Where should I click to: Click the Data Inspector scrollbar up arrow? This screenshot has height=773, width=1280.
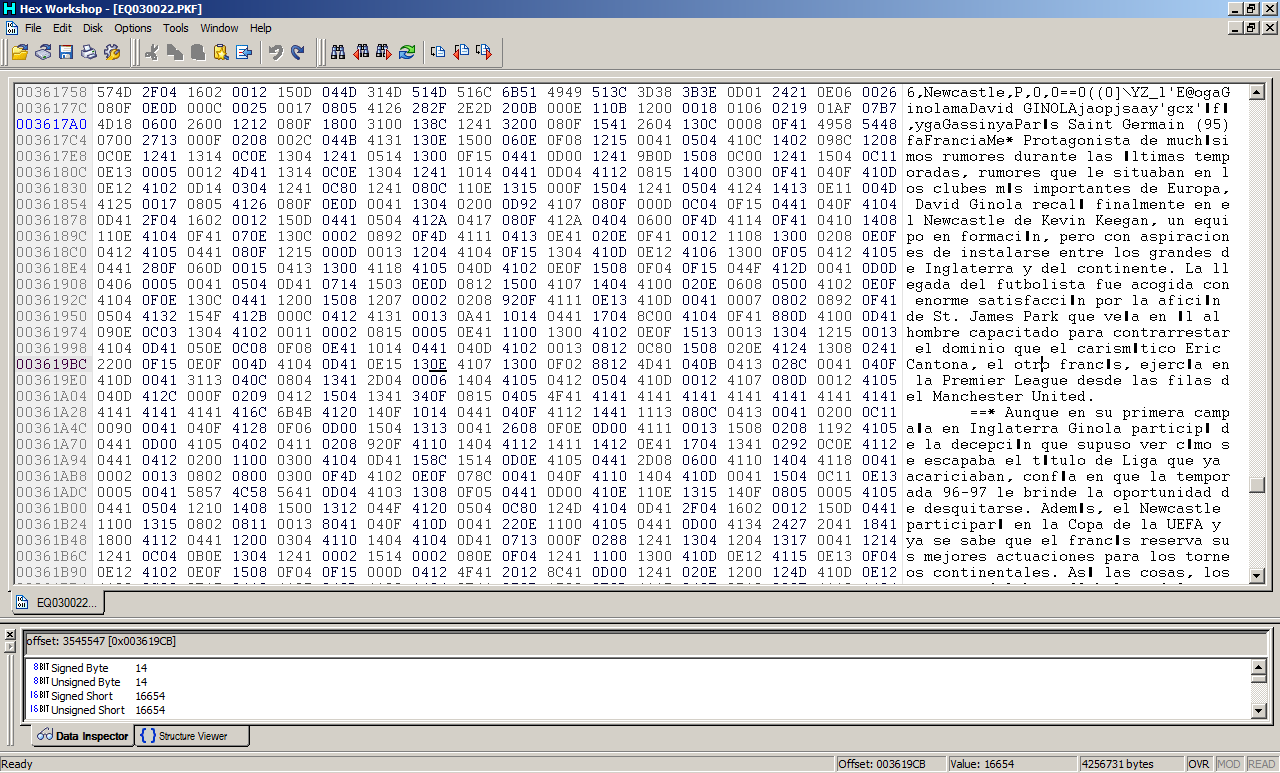coord(1258,668)
